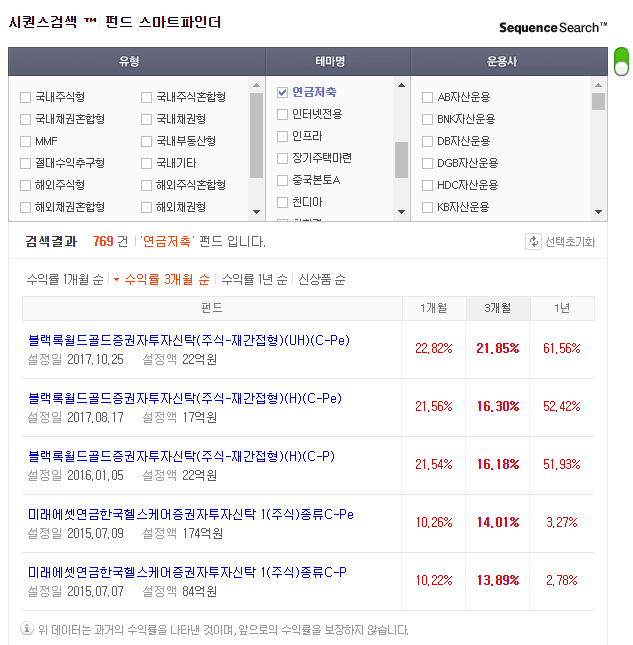Image resolution: width=633 pixels, height=645 pixels.
Task: Click the 운용사 list scrollbar thumb
Action: (x=598, y=102)
